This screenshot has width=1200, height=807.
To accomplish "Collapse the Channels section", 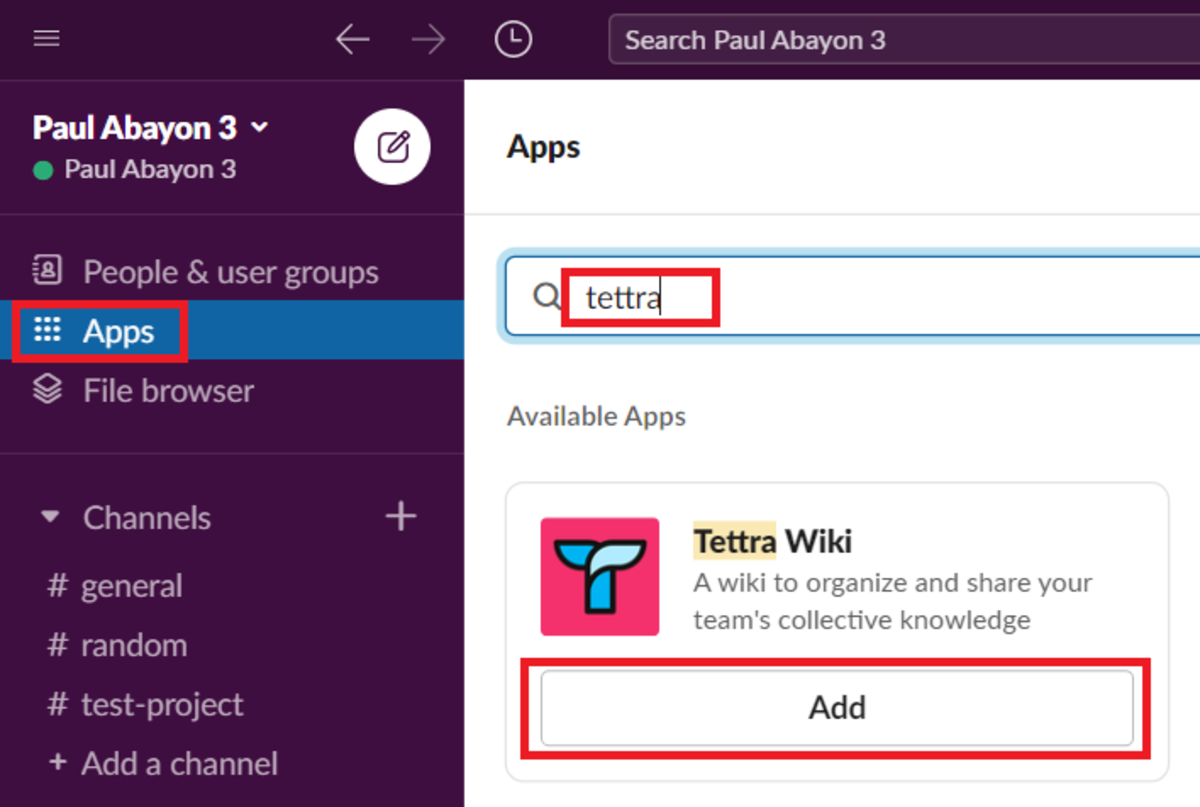I will [50, 517].
